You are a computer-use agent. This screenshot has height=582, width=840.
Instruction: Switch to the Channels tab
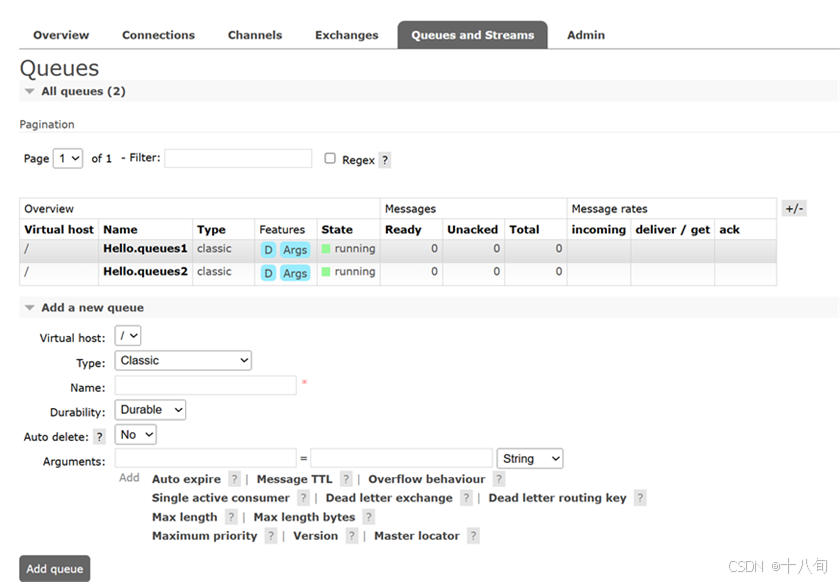click(x=255, y=35)
